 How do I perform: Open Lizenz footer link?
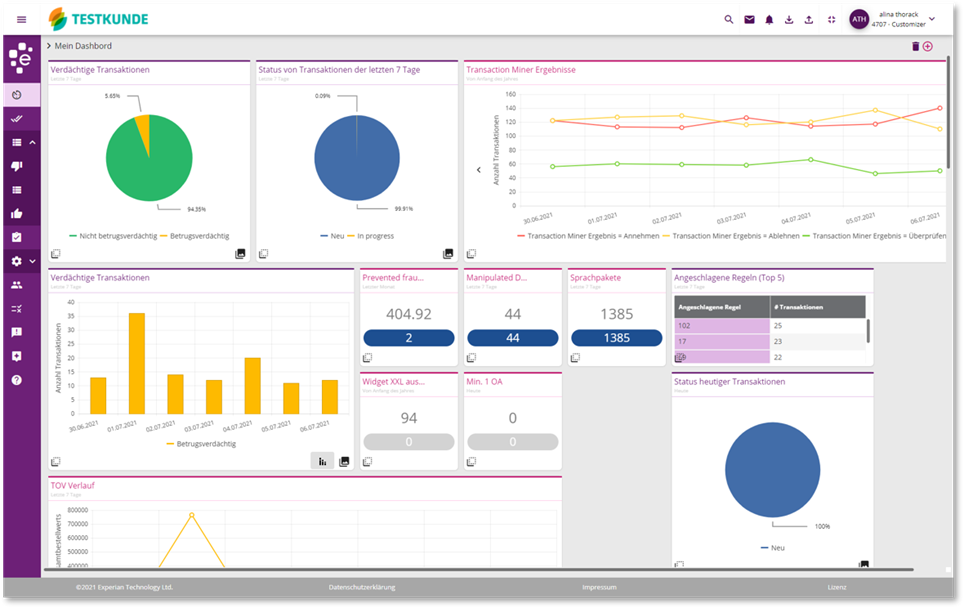[837, 587]
